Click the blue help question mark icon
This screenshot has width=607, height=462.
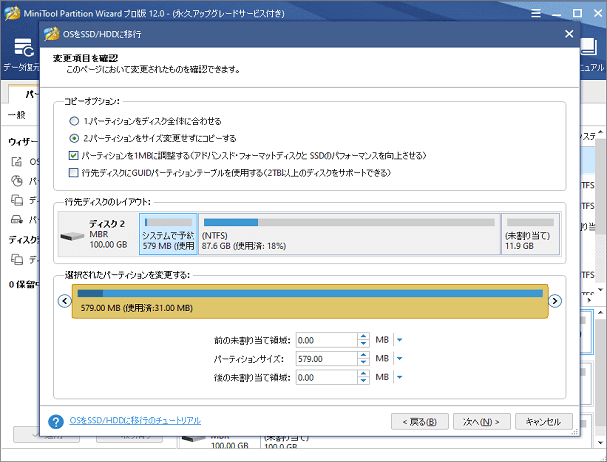point(56,422)
